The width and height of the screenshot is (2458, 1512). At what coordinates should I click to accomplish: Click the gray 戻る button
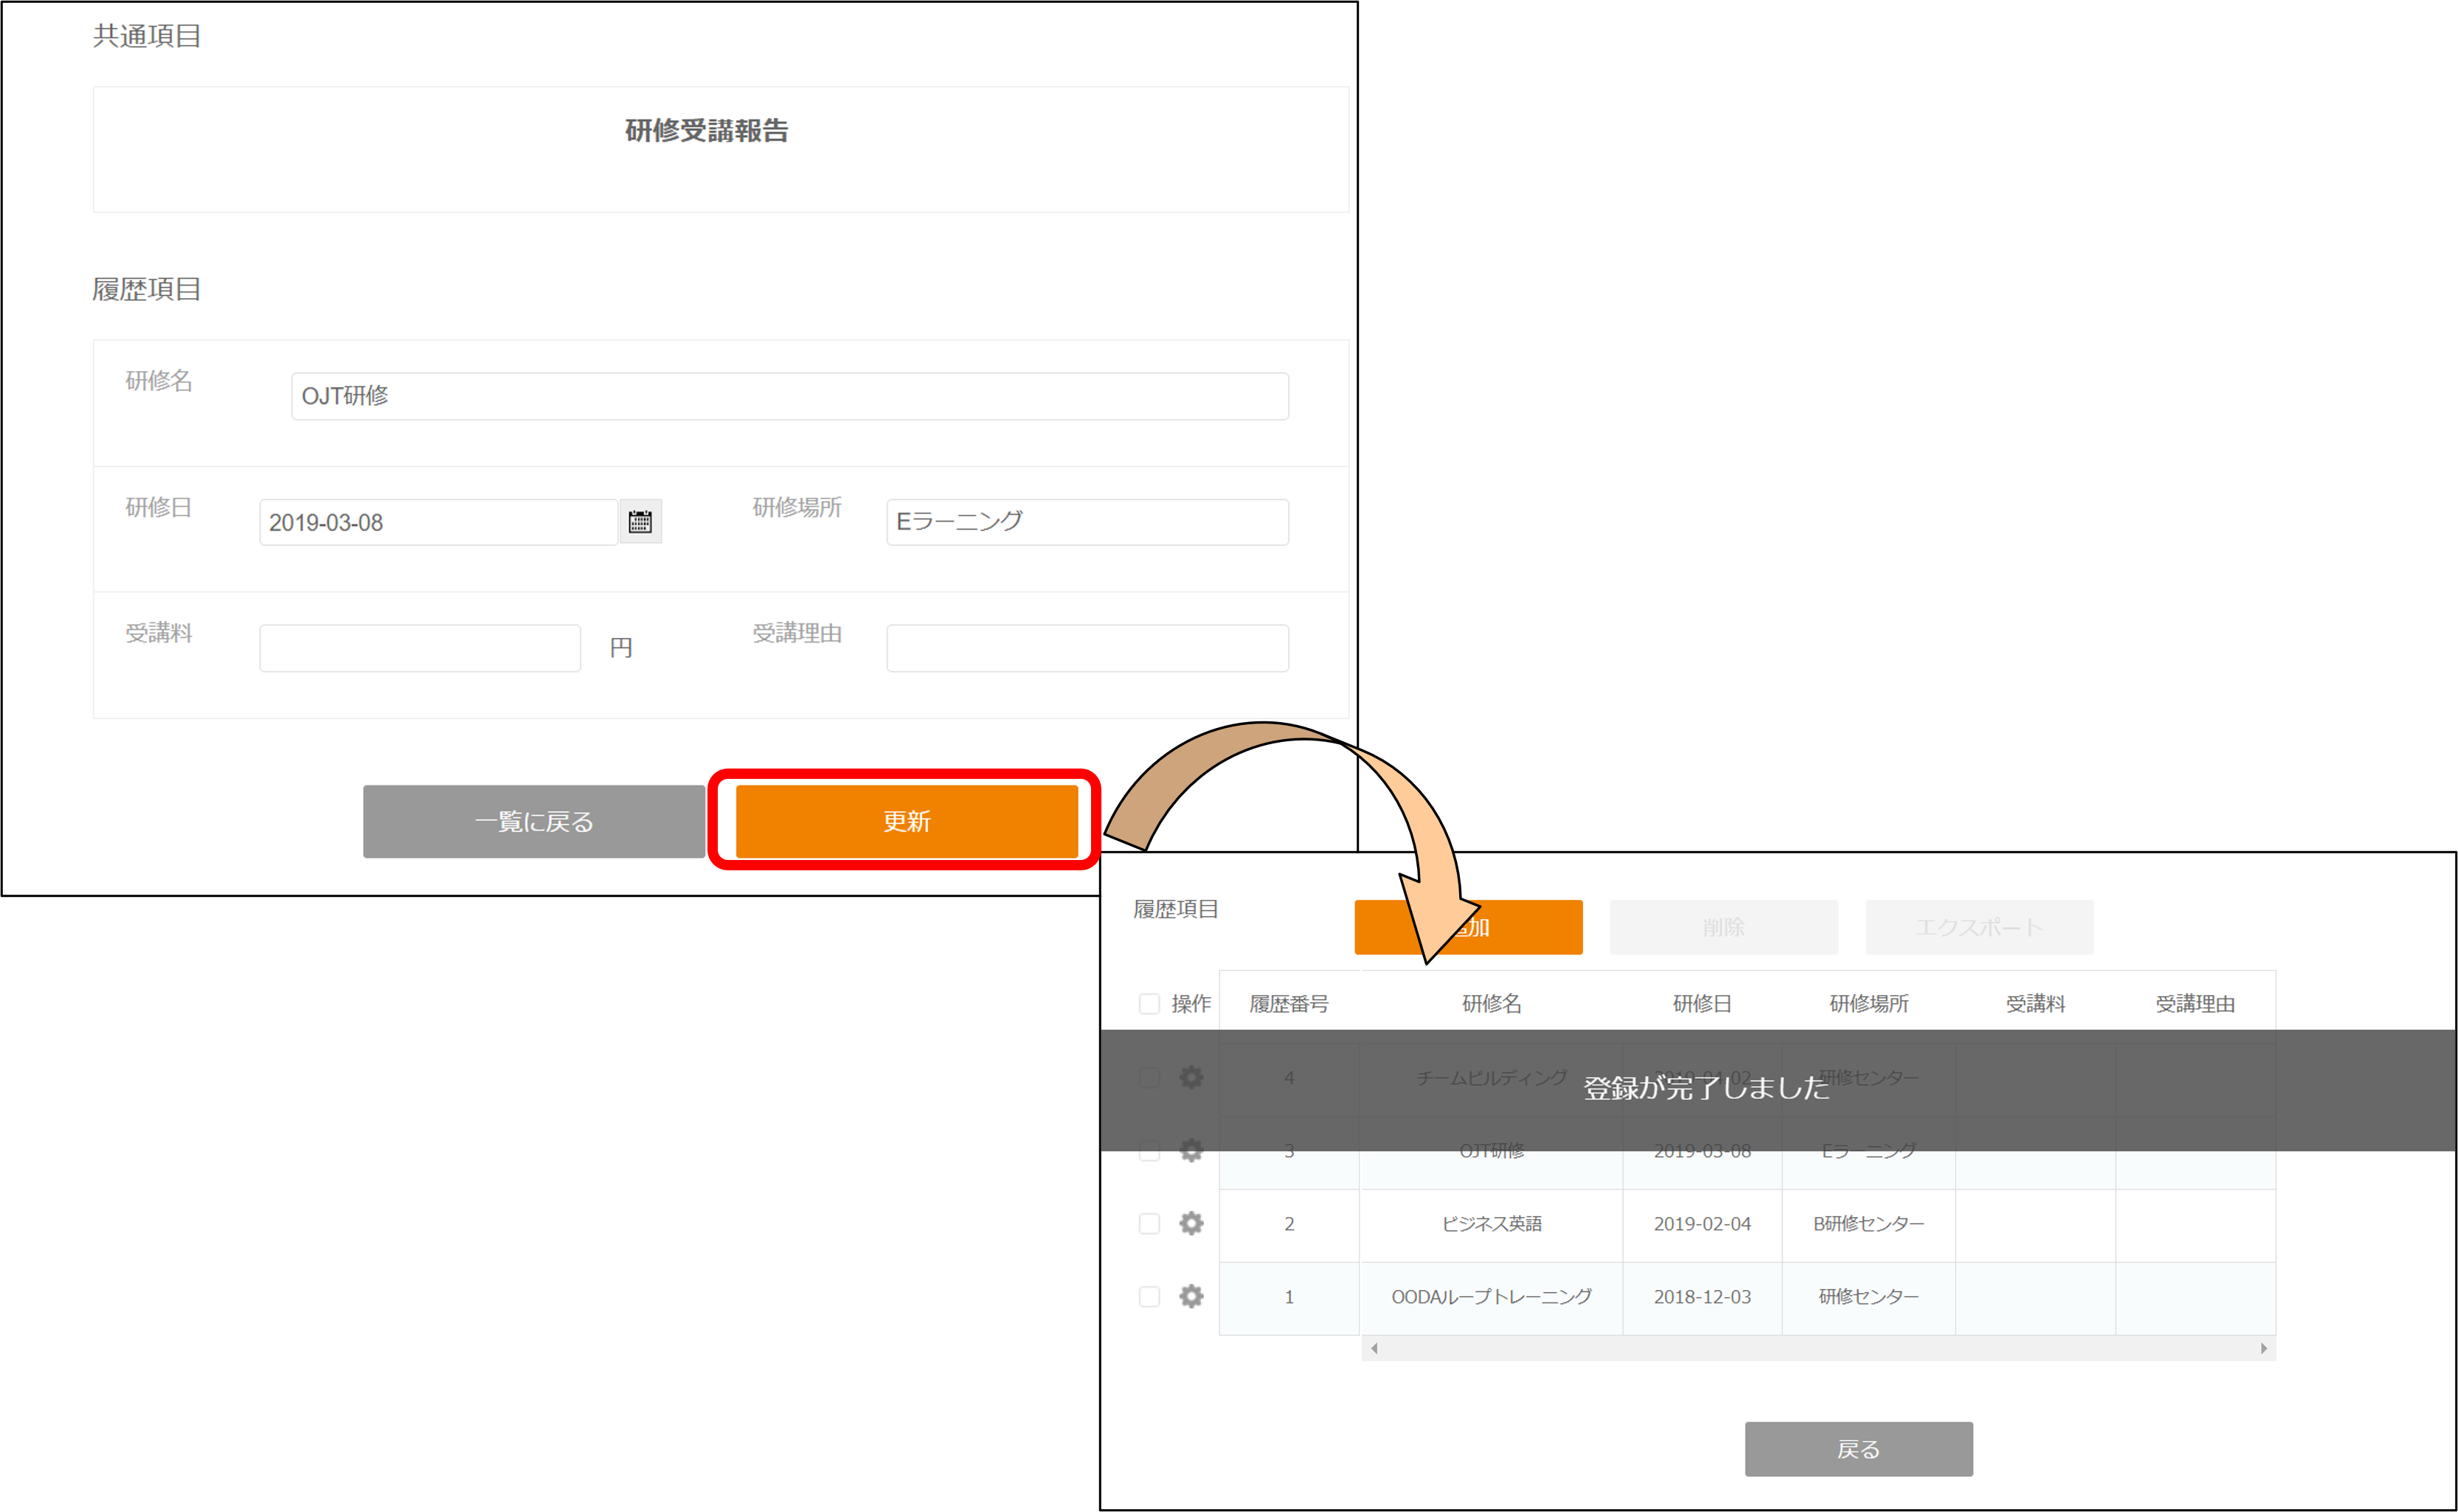(x=1858, y=1448)
